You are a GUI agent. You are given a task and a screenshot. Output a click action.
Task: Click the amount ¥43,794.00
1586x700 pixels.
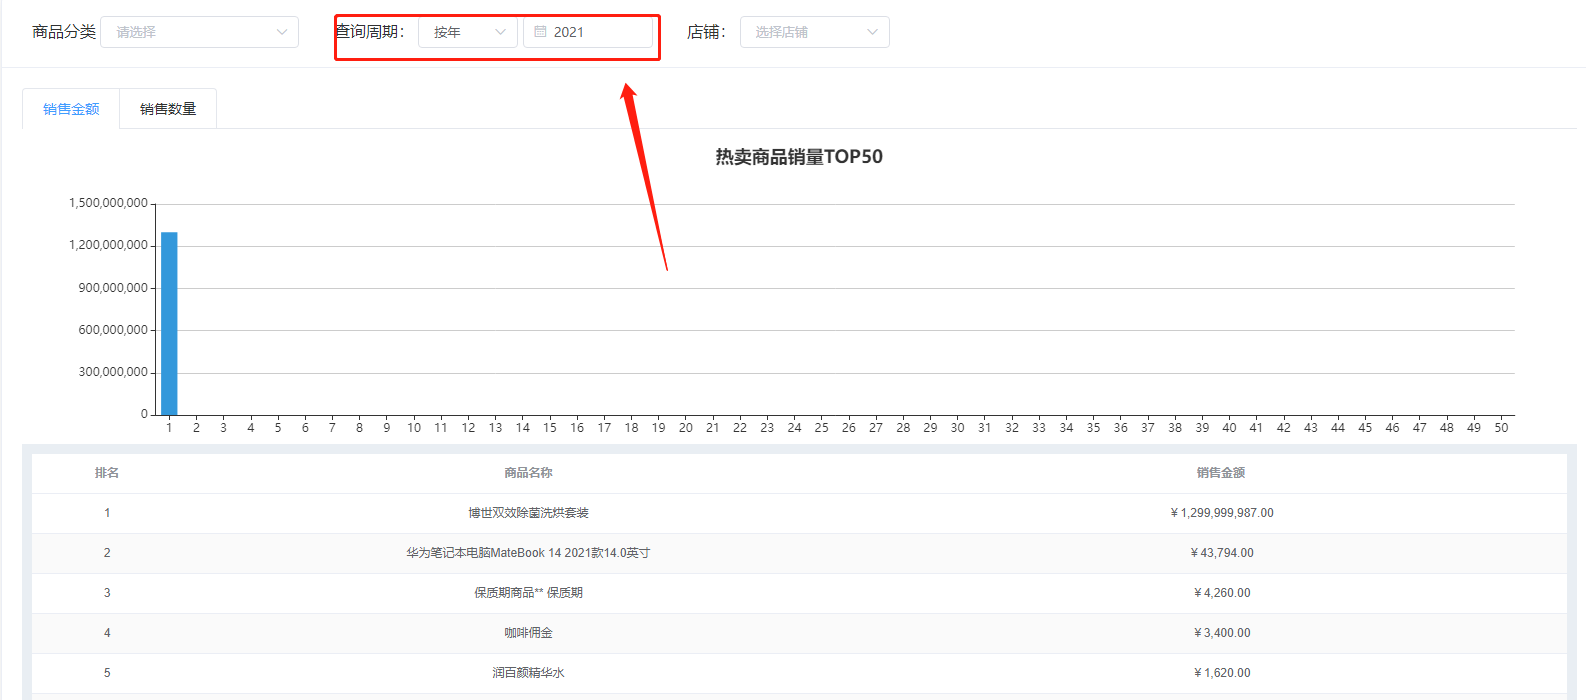(1222, 553)
